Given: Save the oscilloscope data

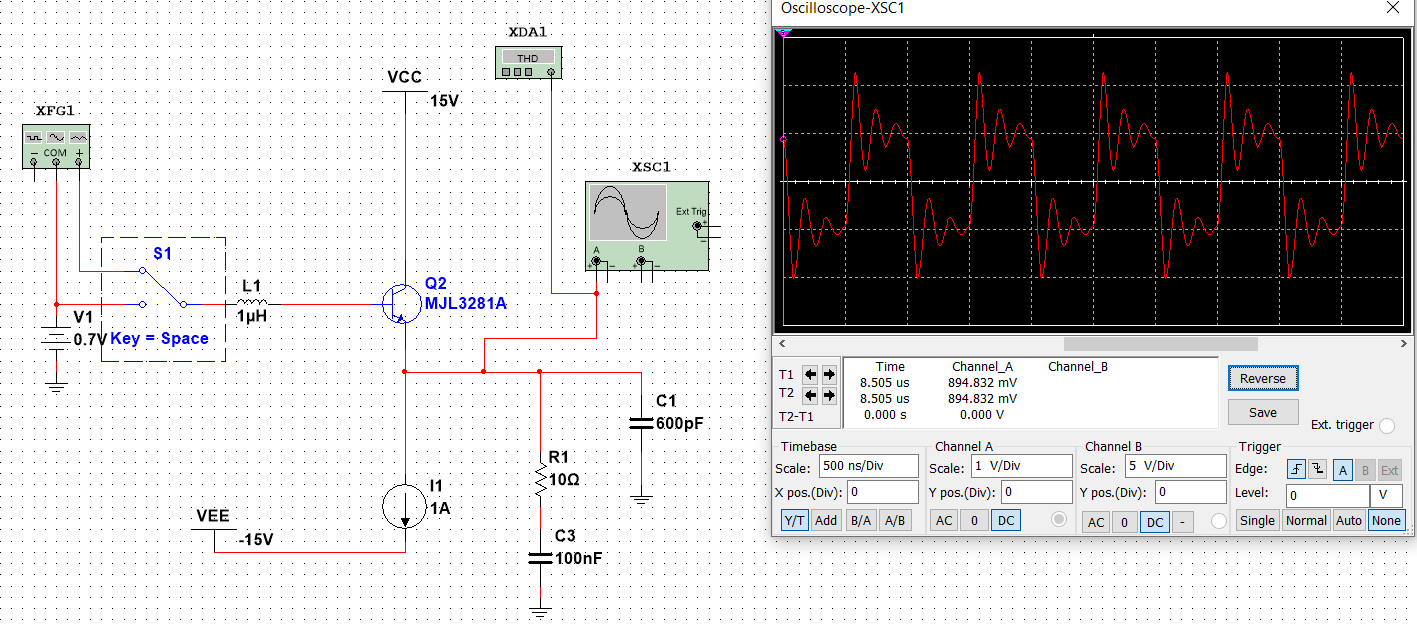Looking at the screenshot, I should 1263,412.
